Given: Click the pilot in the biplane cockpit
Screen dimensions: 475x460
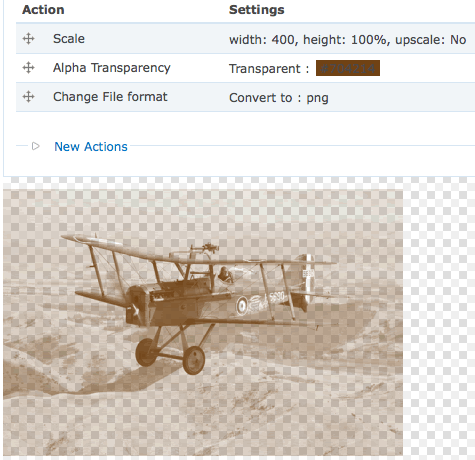Looking at the screenshot, I should coord(225,274).
